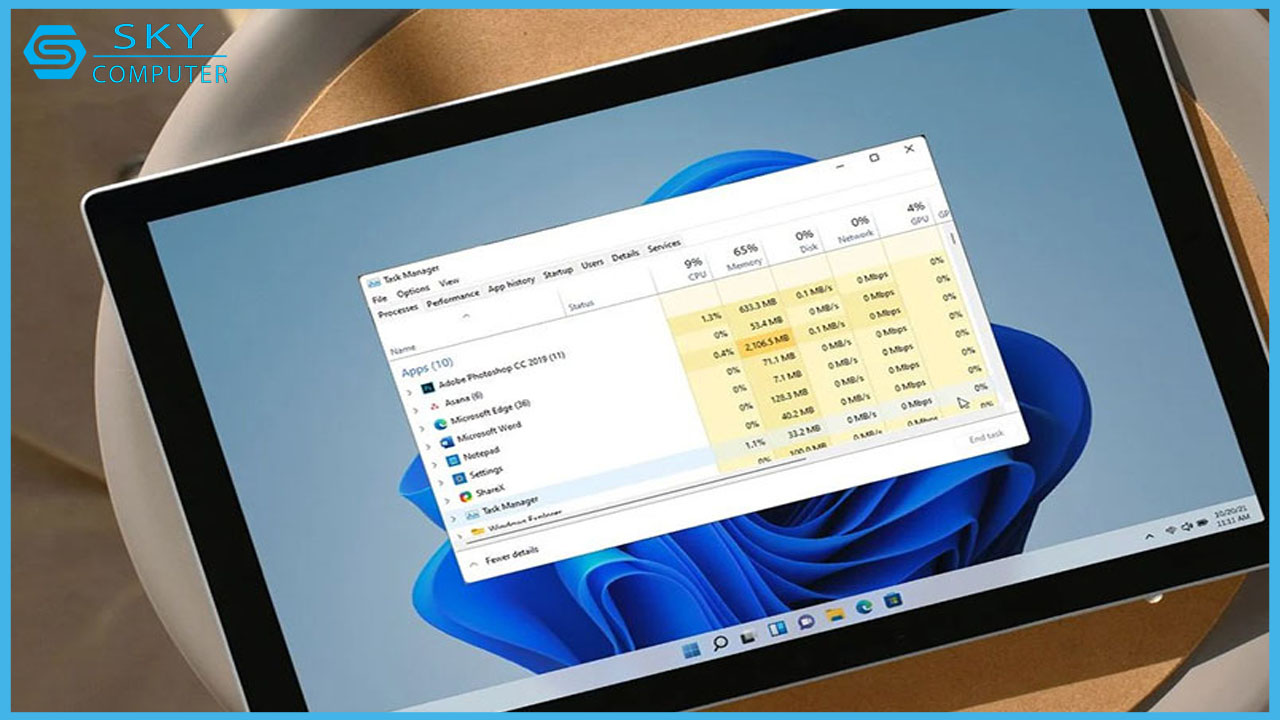Click the Adobe Photoshop CC 2019 app icon

click(428, 388)
